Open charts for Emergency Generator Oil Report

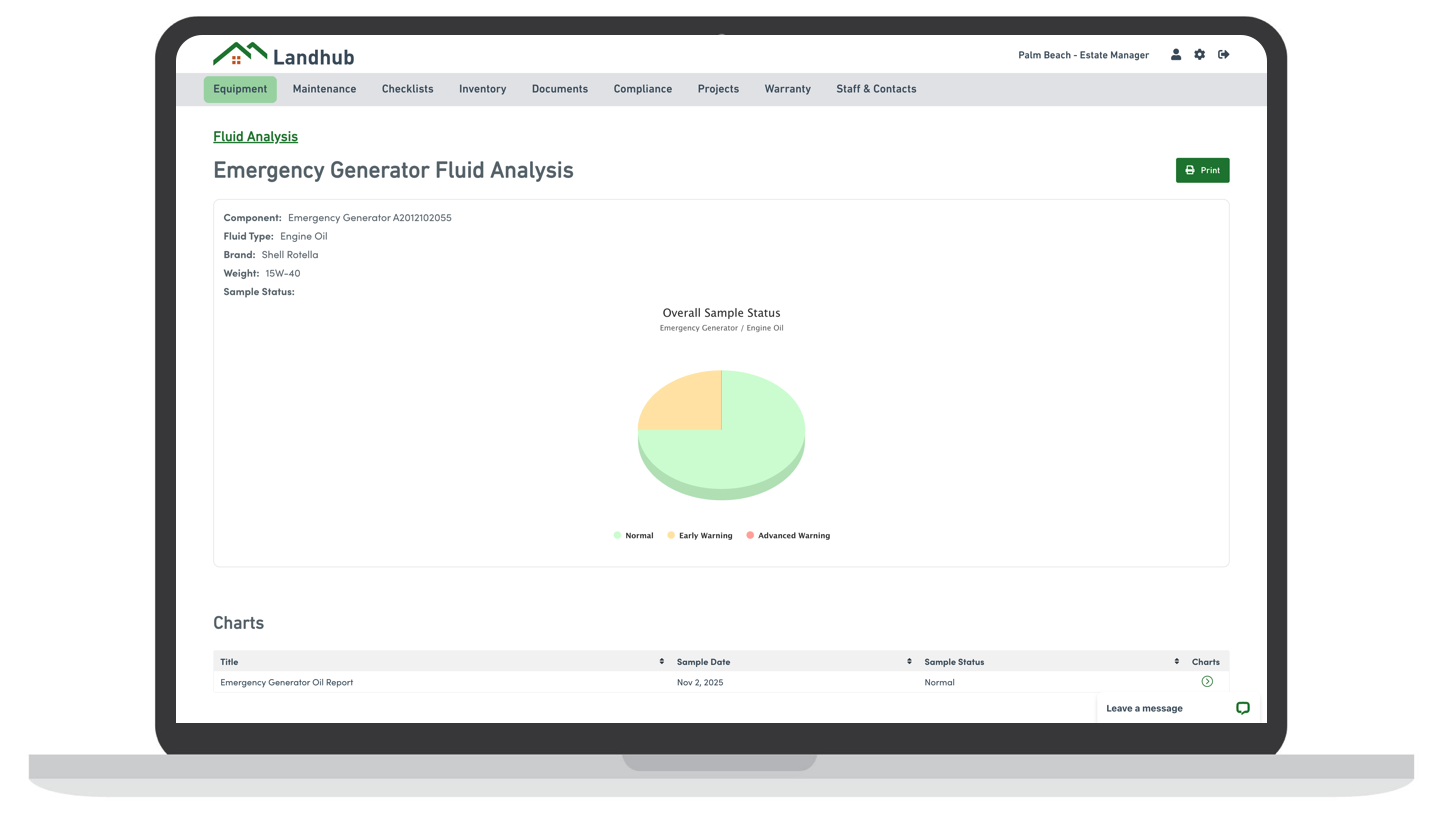1207,682
